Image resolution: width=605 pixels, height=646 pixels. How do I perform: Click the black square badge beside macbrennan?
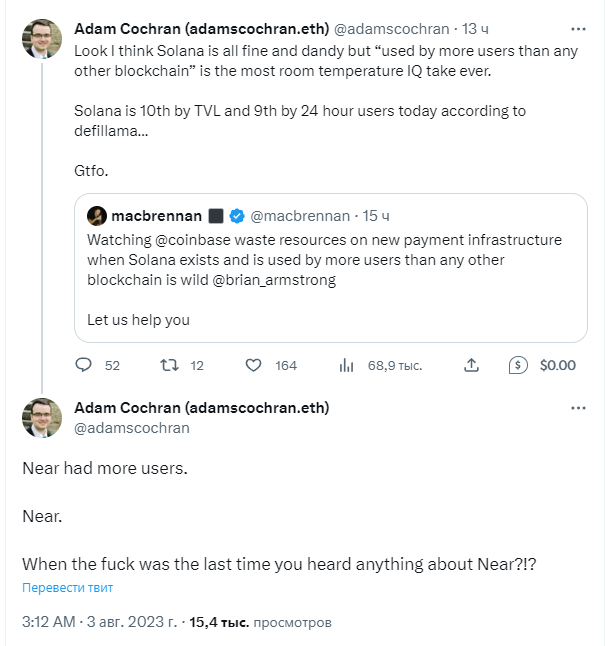pos(216,216)
